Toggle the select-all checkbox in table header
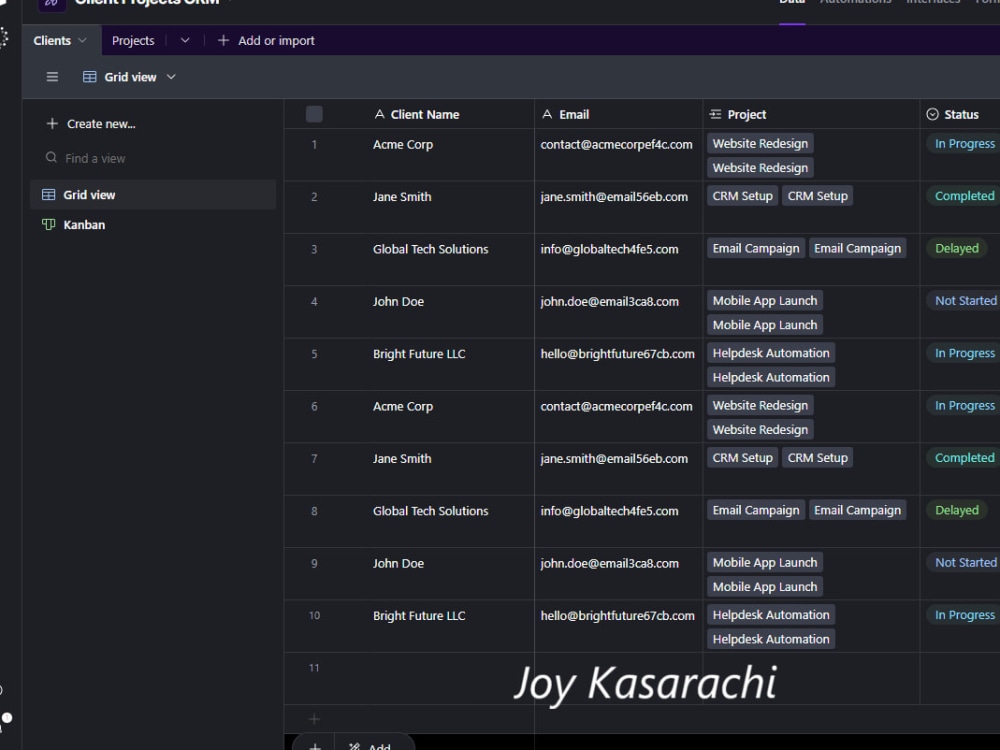This screenshot has width=1000, height=750. 314,114
